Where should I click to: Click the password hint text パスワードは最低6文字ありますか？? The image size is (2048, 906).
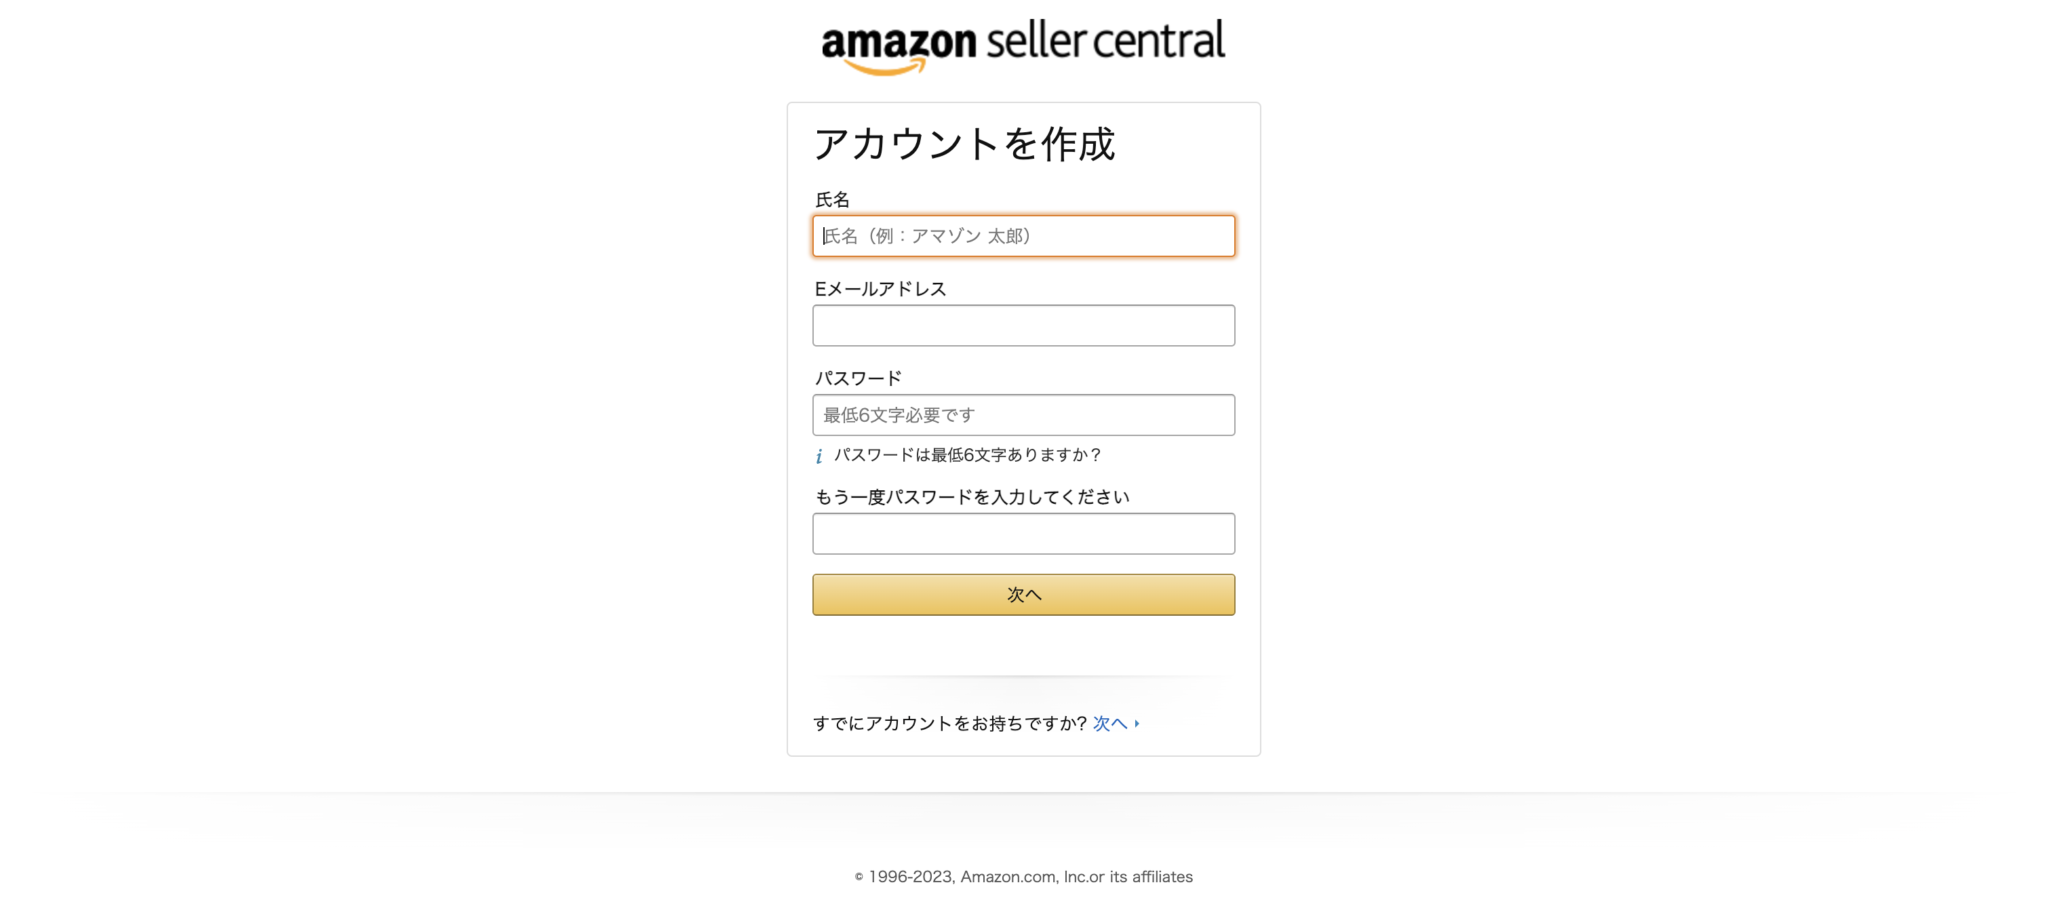coord(967,455)
